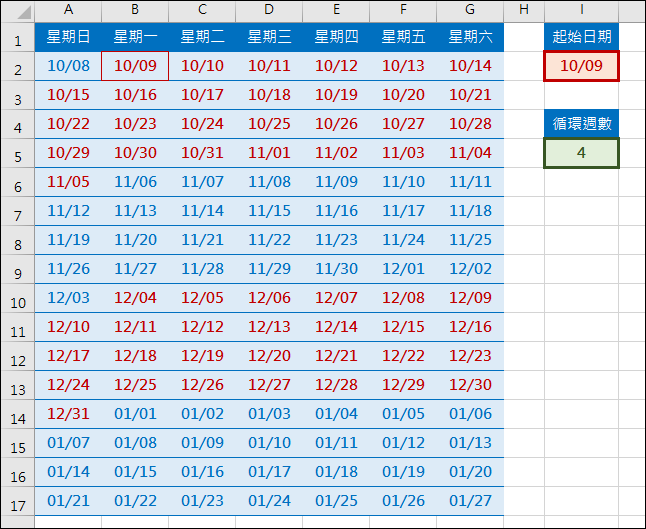Click the 星期五 header cell

pos(403,37)
